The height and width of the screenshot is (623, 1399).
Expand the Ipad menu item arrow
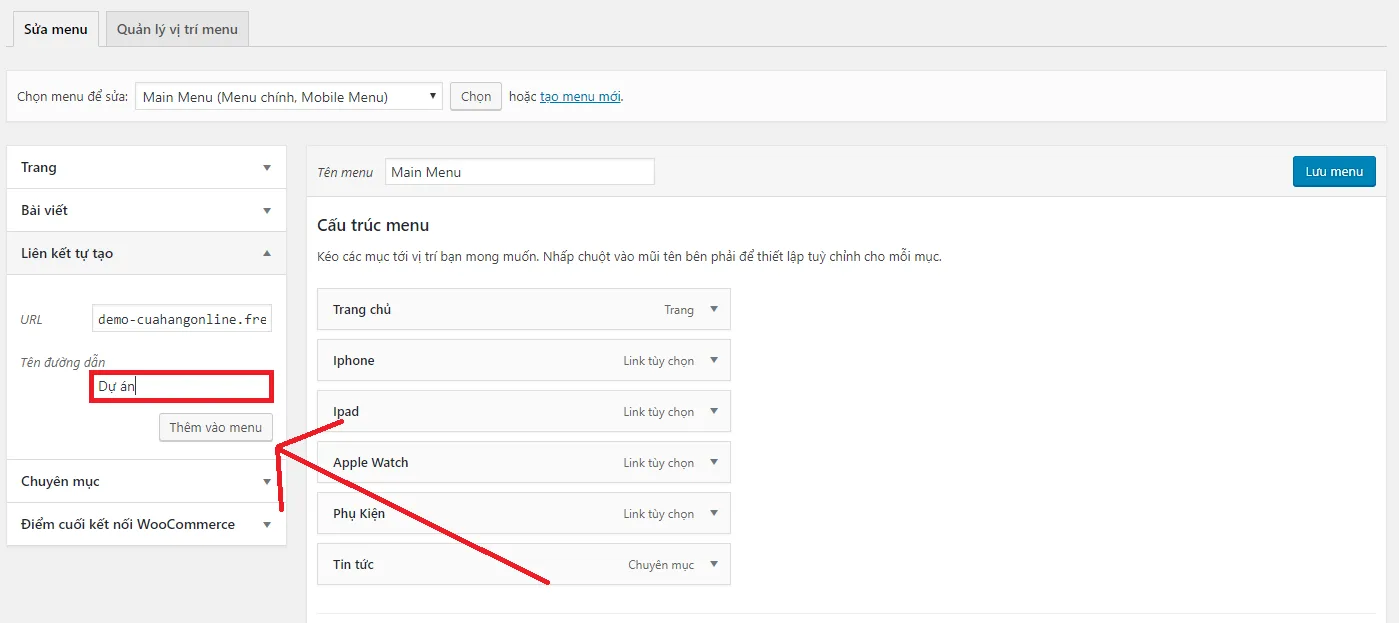coord(714,411)
